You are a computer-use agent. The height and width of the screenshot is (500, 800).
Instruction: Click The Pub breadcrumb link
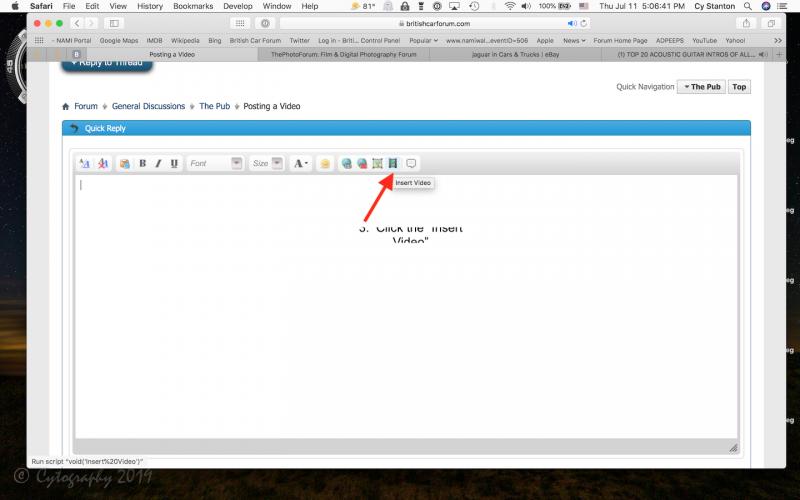tap(215, 106)
